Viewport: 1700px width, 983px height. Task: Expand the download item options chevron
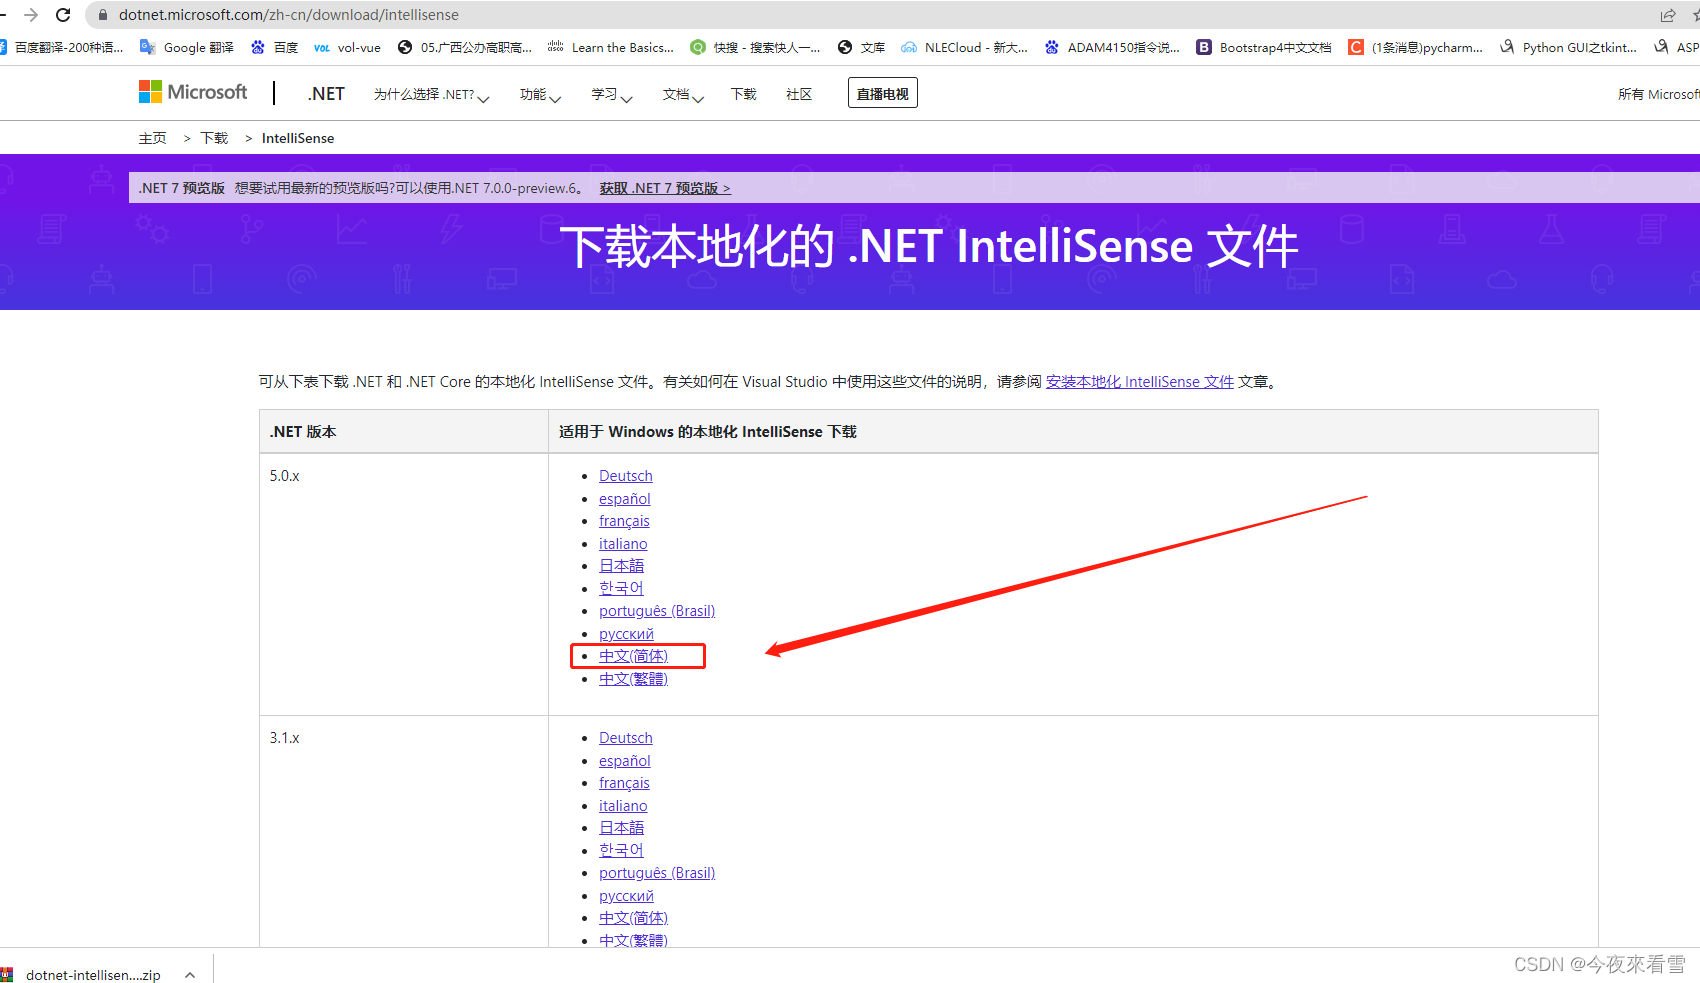coord(190,975)
